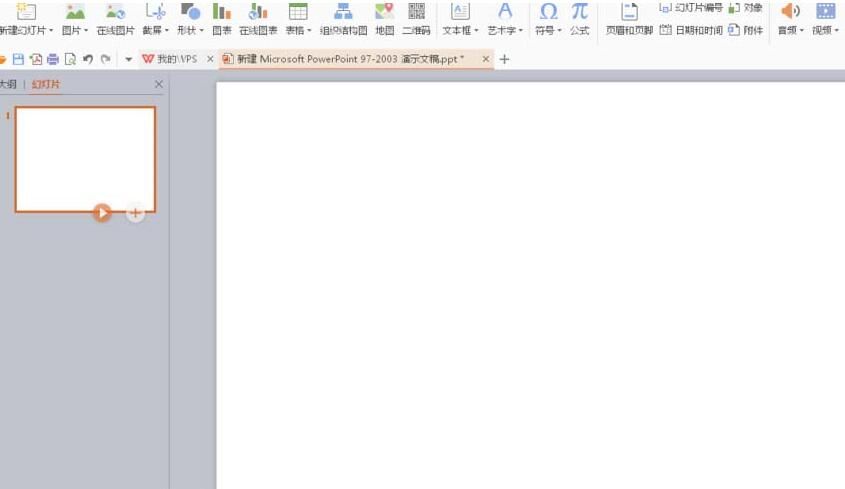
Task: Add a slide with thumbnail plus button
Action: point(135,212)
